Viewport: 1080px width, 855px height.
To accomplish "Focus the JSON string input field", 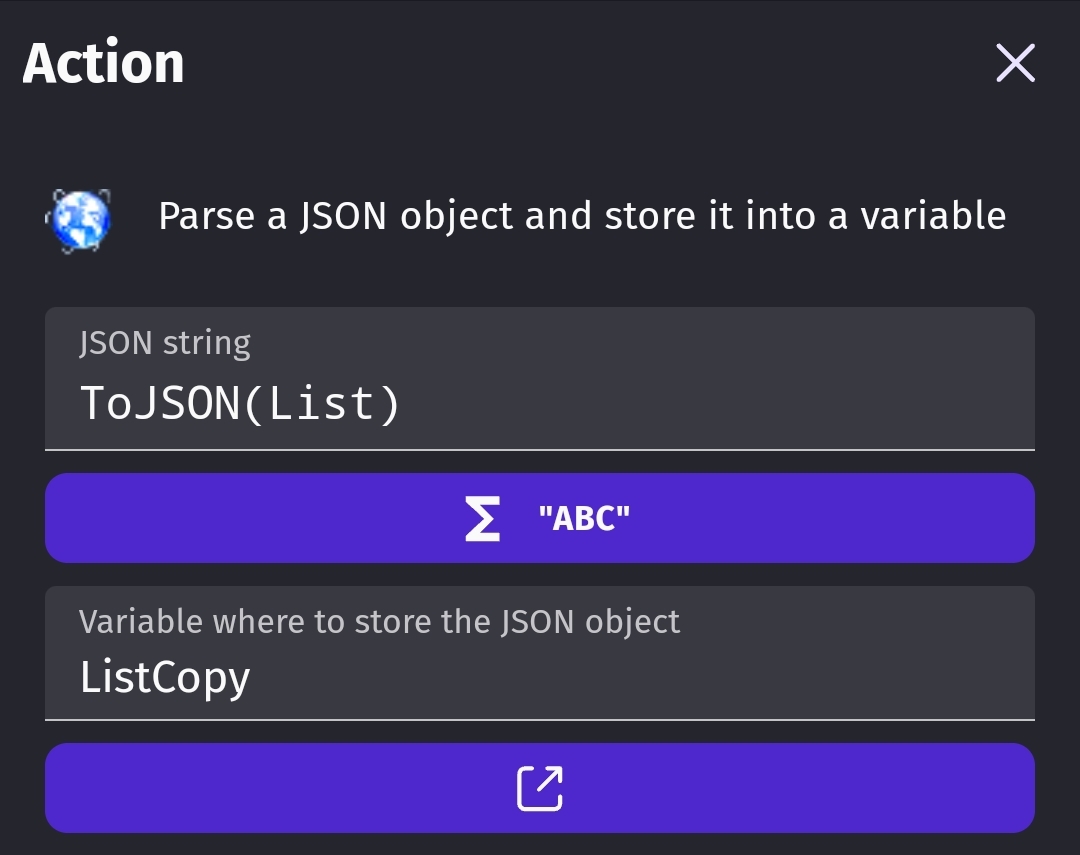I will pos(540,379).
